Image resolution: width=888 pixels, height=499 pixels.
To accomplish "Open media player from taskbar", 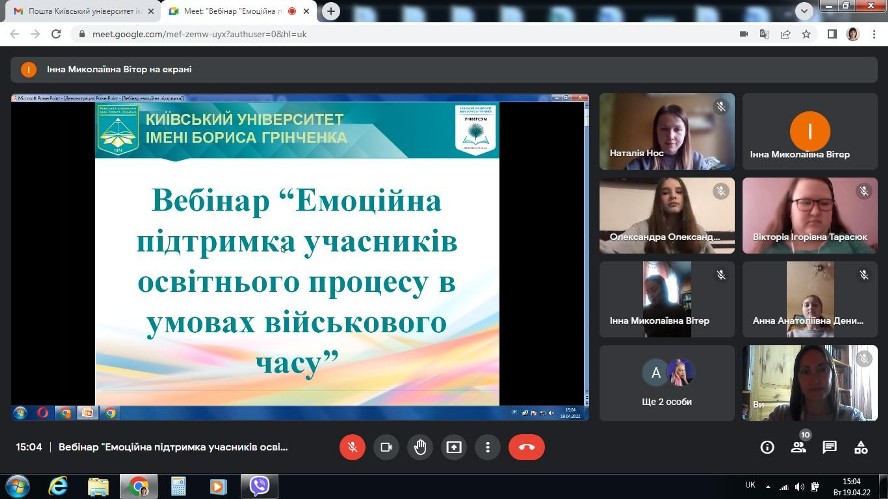I will pos(217,486).
